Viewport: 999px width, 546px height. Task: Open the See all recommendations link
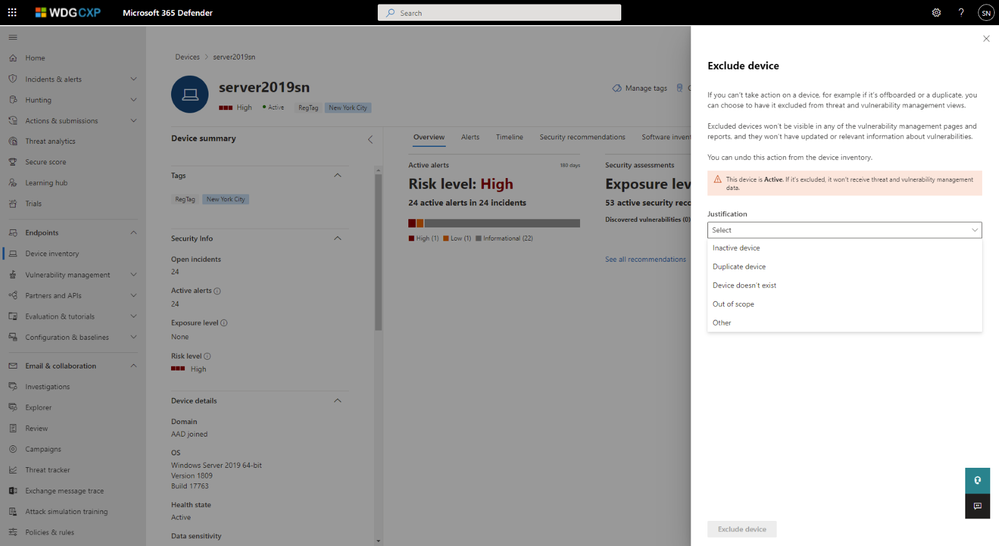[645, 259]
